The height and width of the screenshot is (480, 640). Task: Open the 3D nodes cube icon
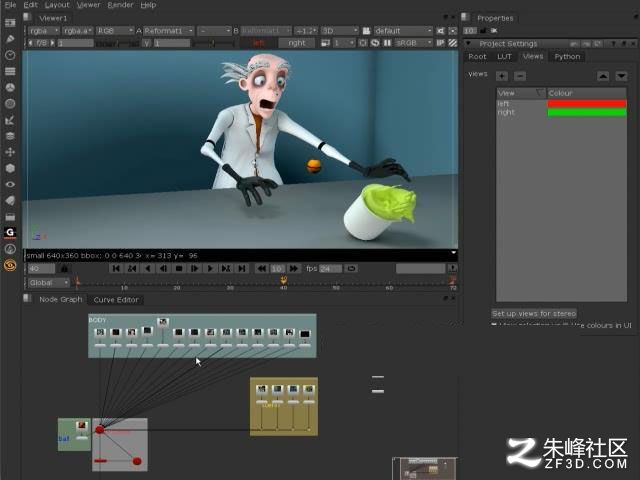point(10,168)
